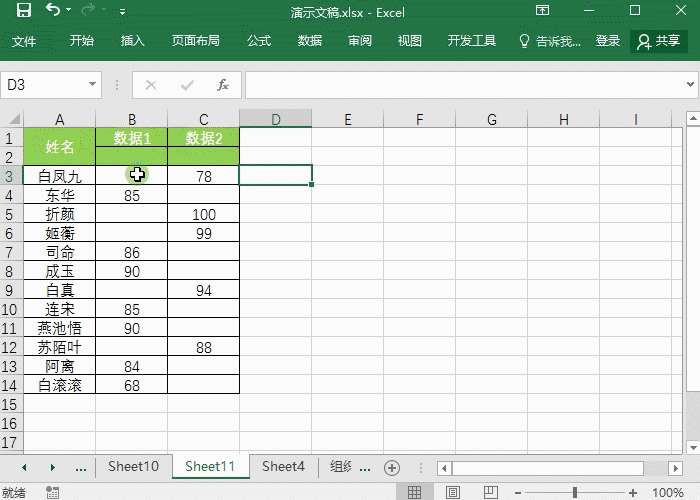The width and height of the screenshot is (700, 500).
Task: Open the 页面布局 tab
Action: (196, 41)
